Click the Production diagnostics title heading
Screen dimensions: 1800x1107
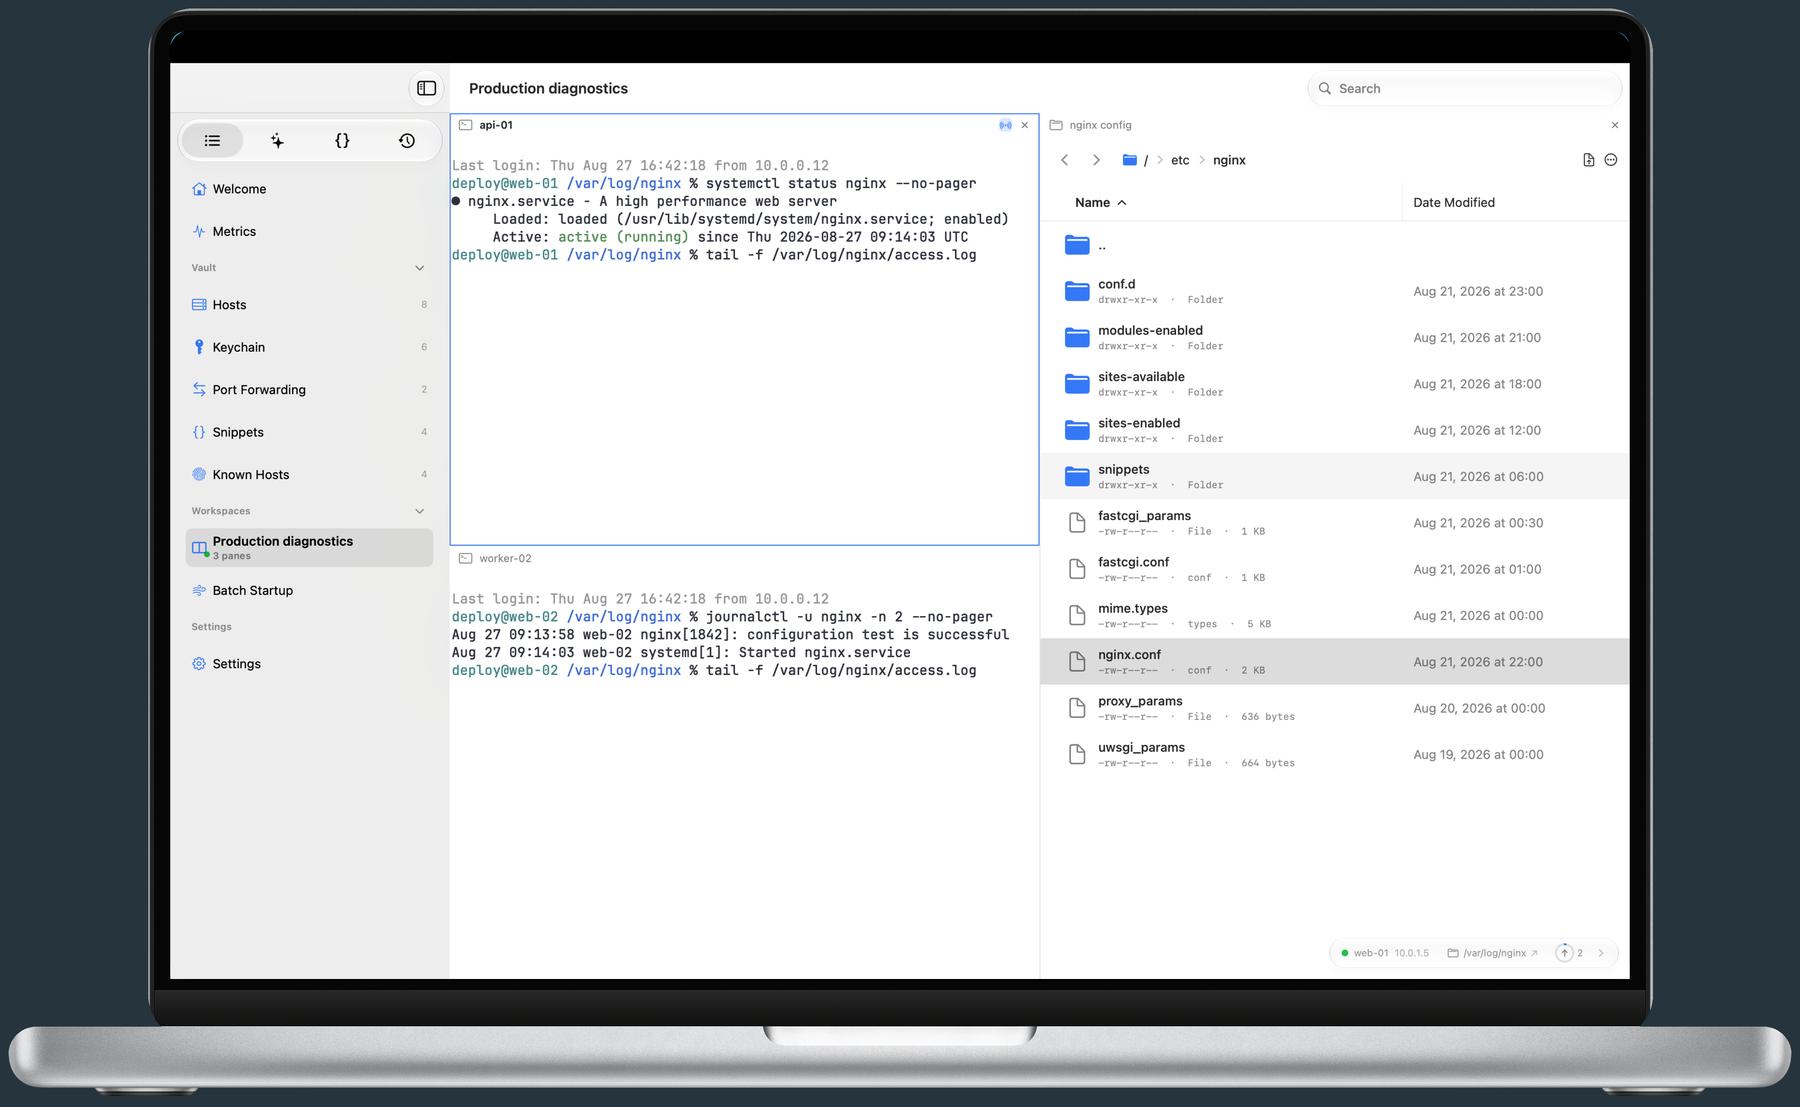[x=548, y=88]
